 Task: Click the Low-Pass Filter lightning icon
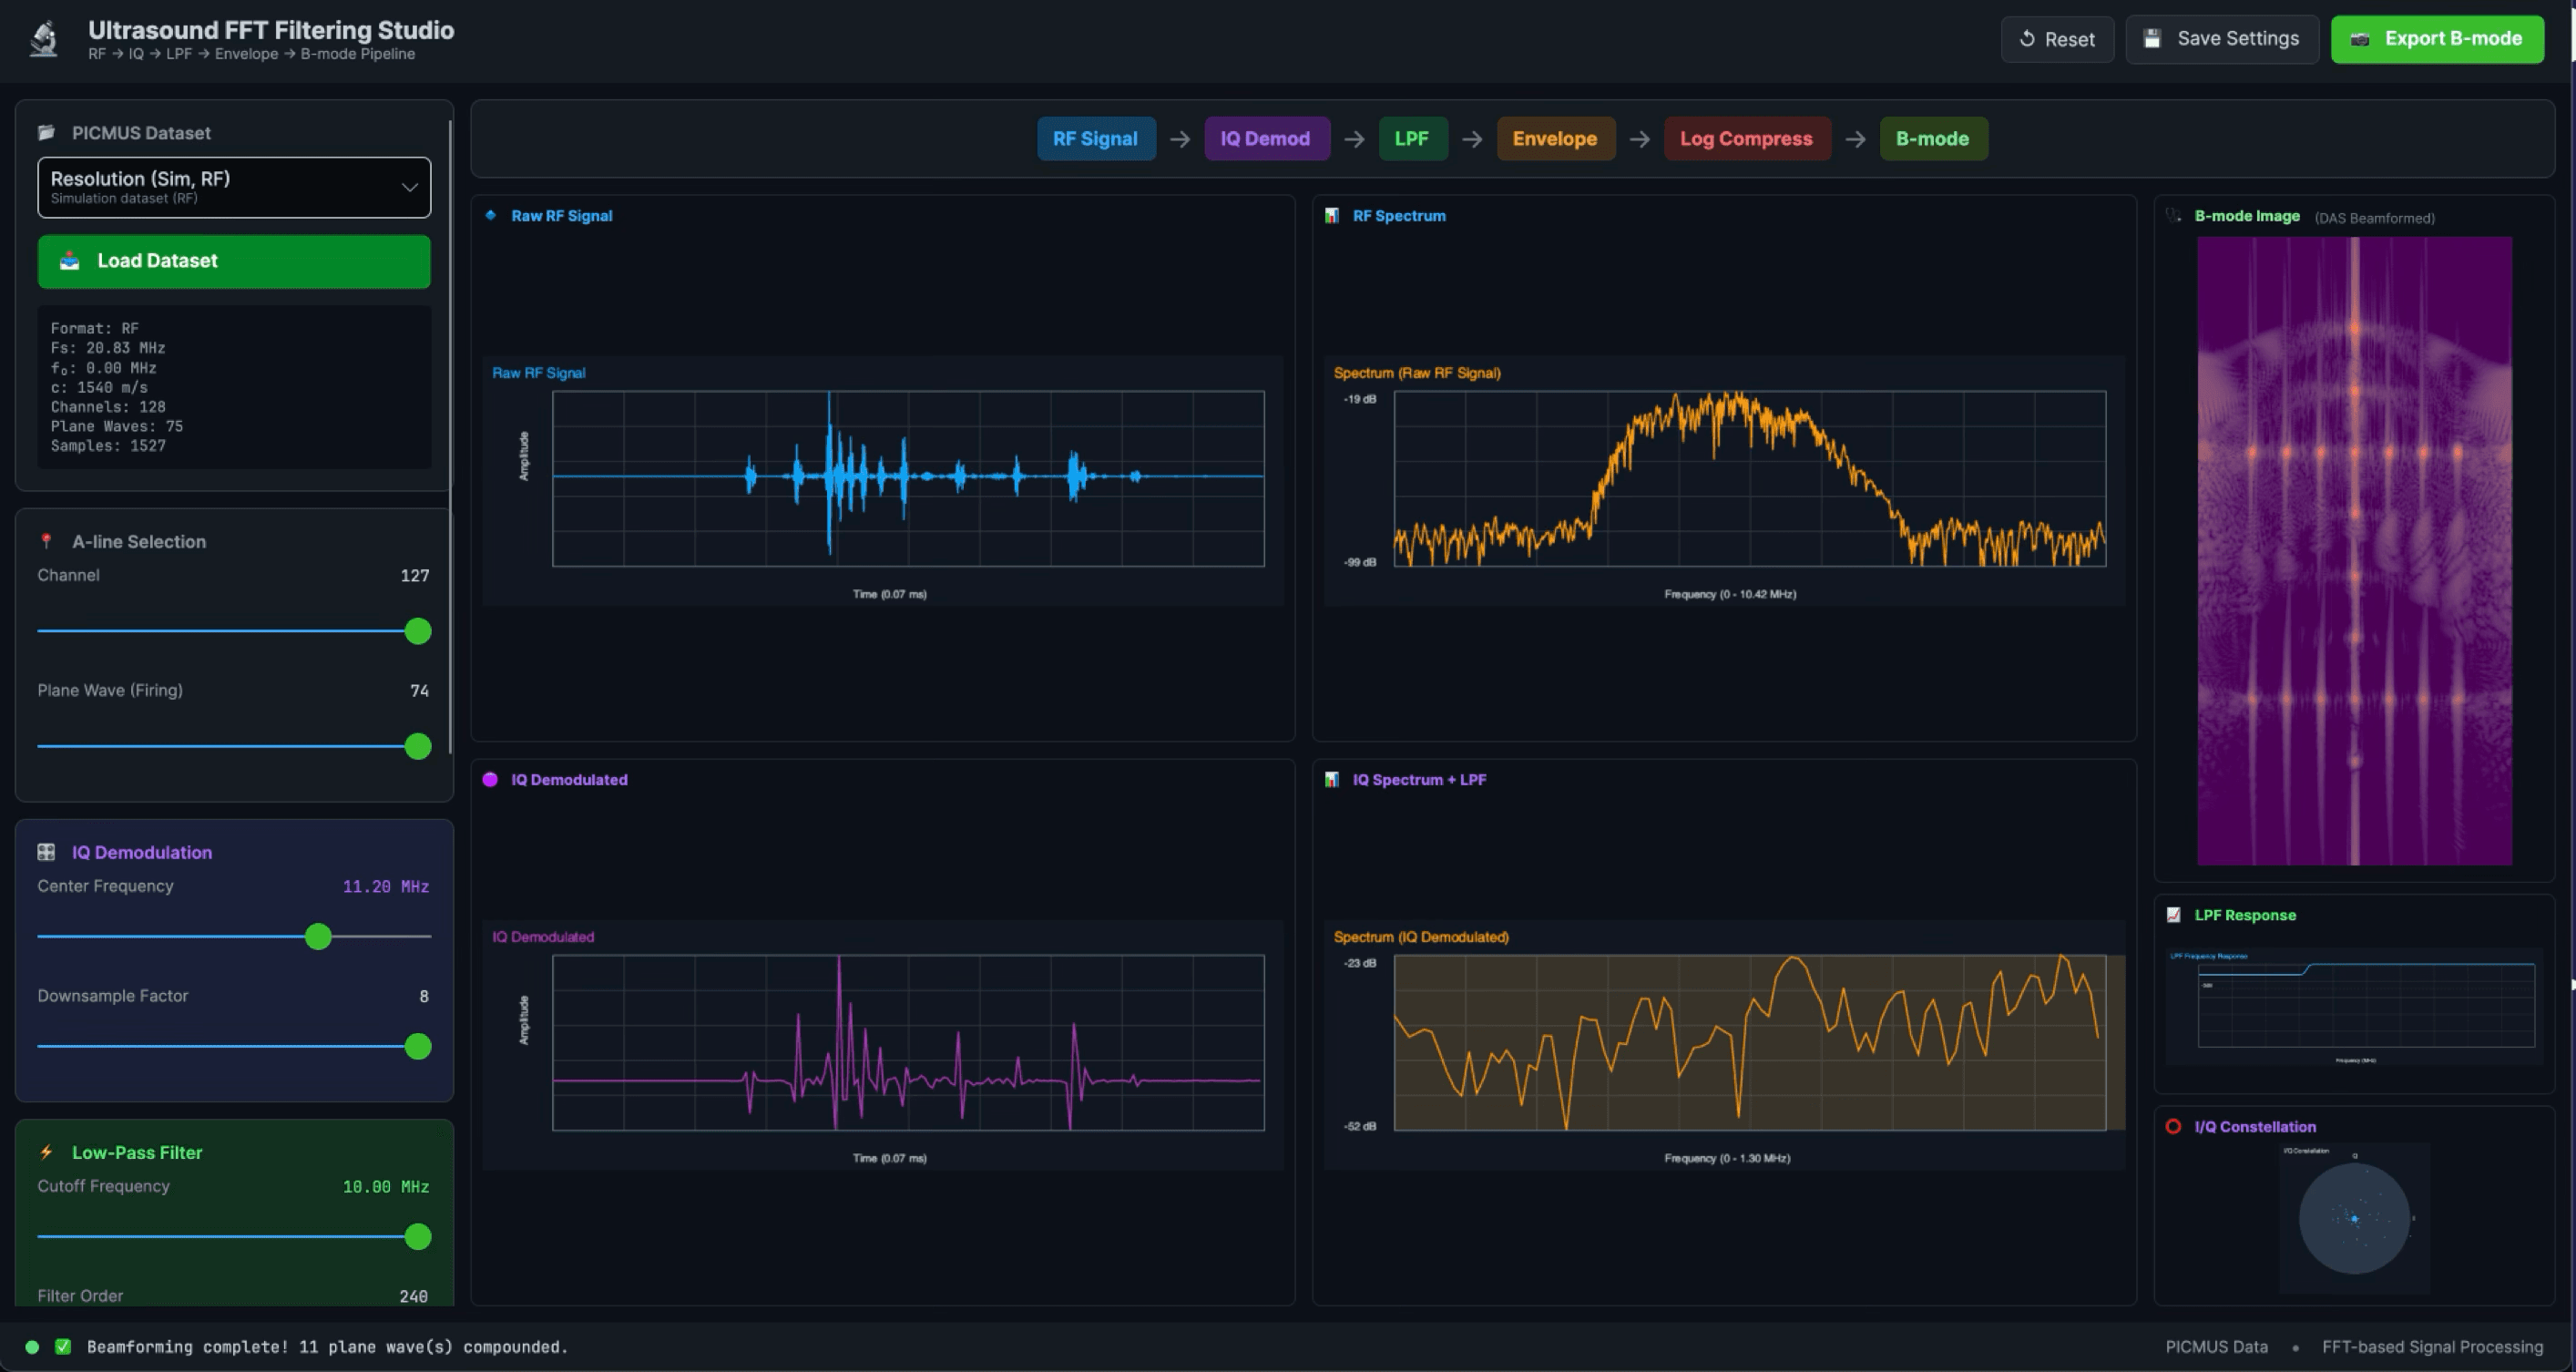[46, 1152]
